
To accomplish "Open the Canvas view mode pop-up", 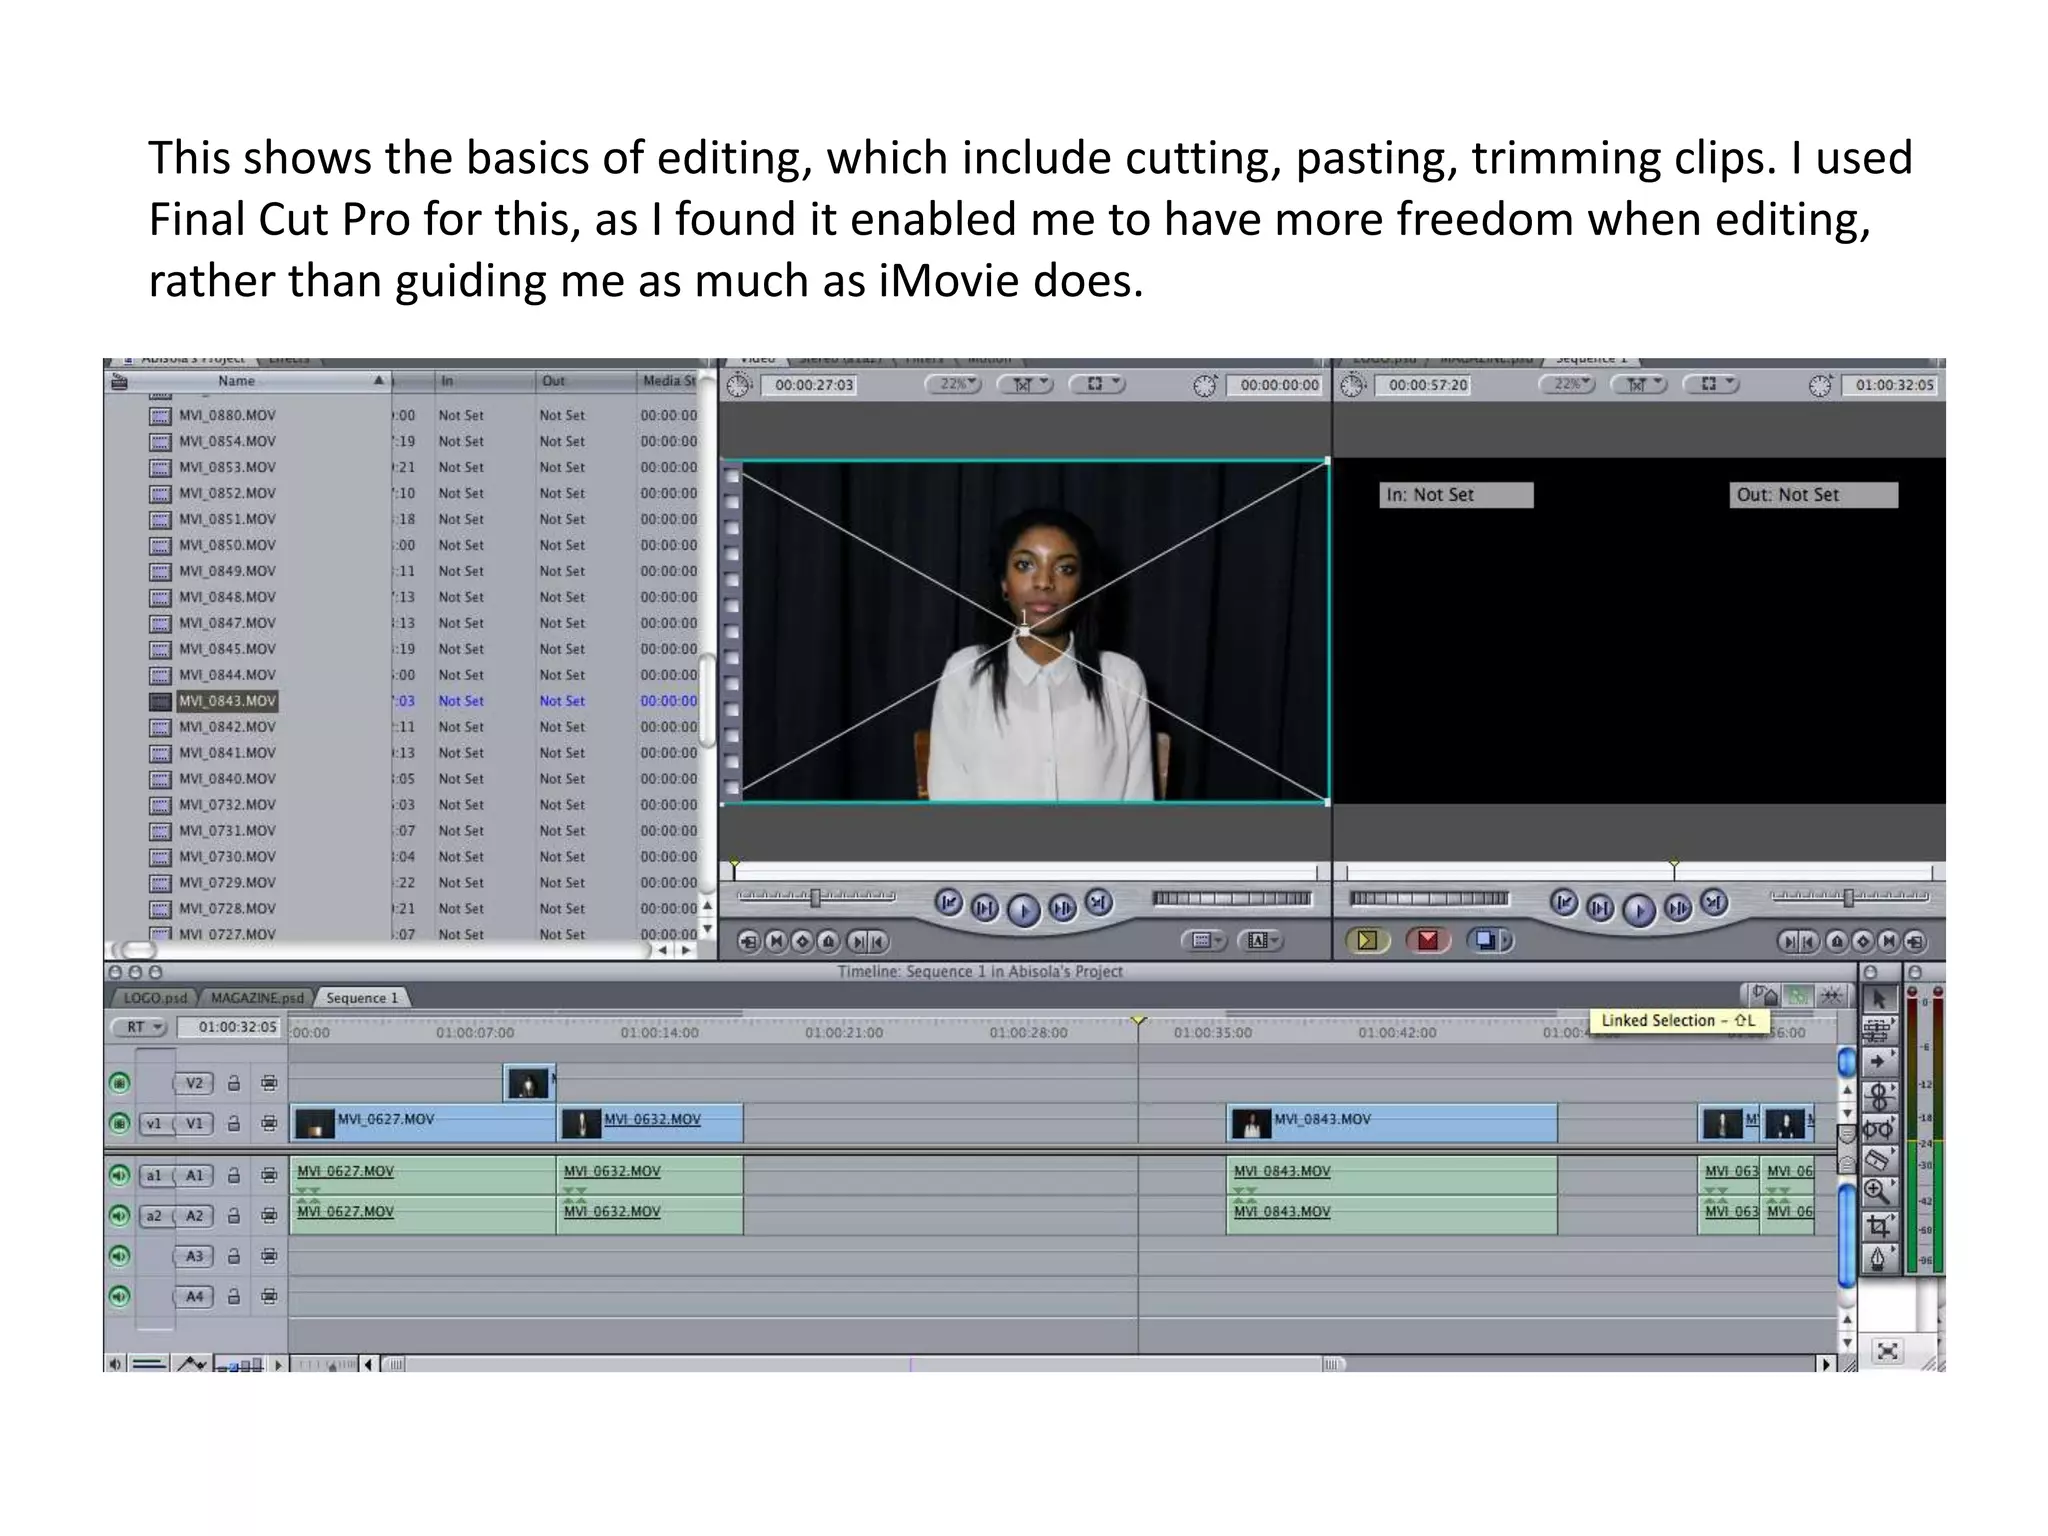I will [1711, 384].
